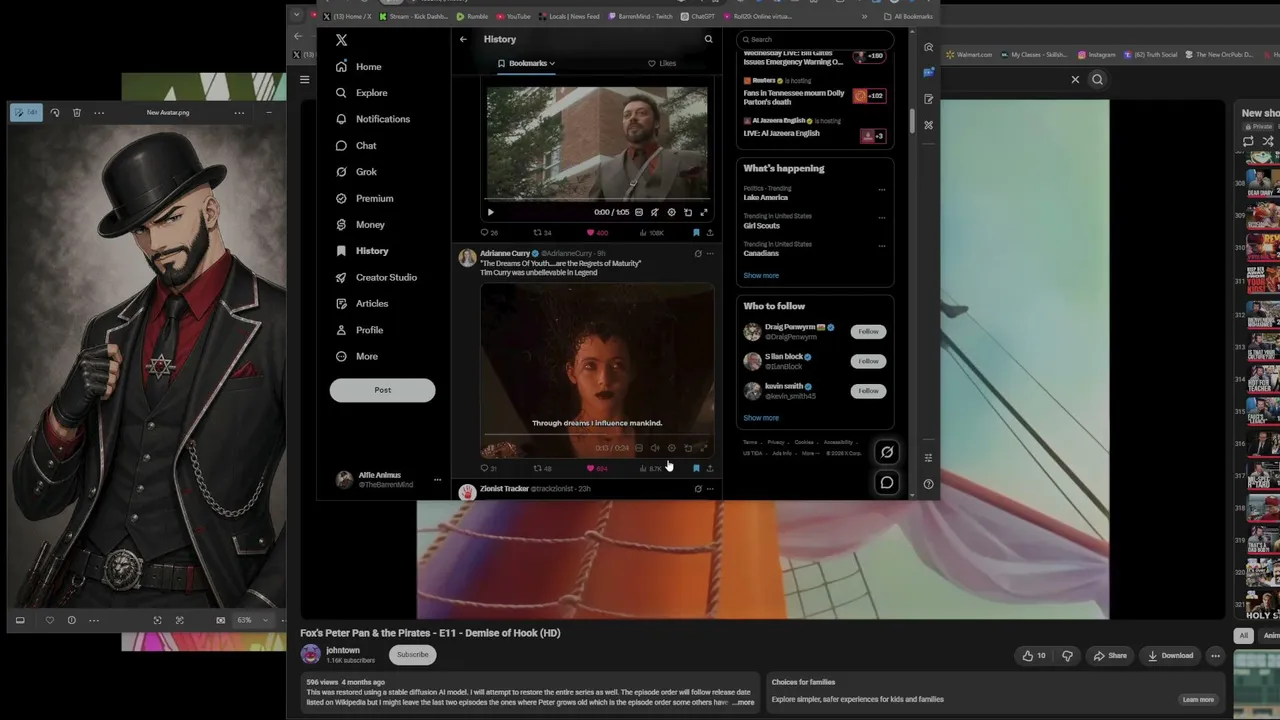Open Articles in X sidebar
Image resolution: width=1280 pixels, height=720 pixels.
click(x=362, y=304)
